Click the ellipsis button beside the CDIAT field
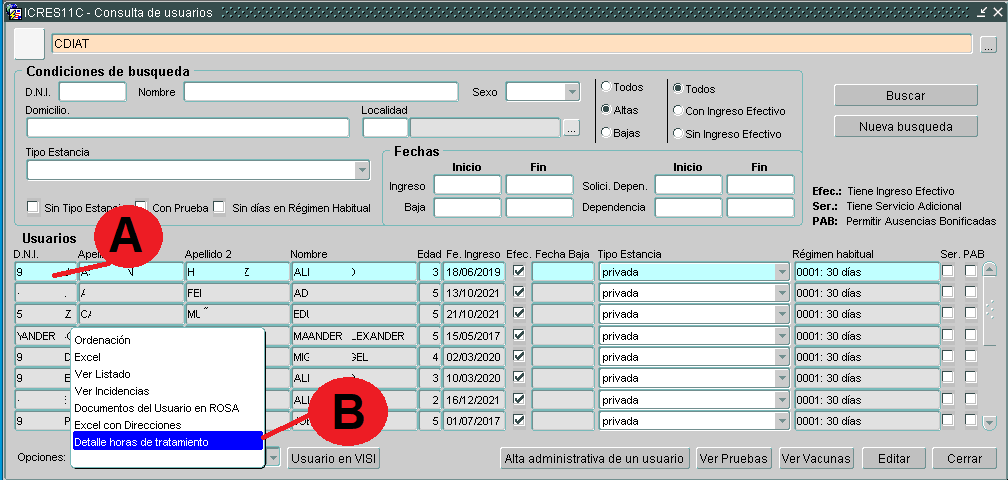Image resolution: width=1008 pixels, height=480 pixels. click(x=988, y=45)
